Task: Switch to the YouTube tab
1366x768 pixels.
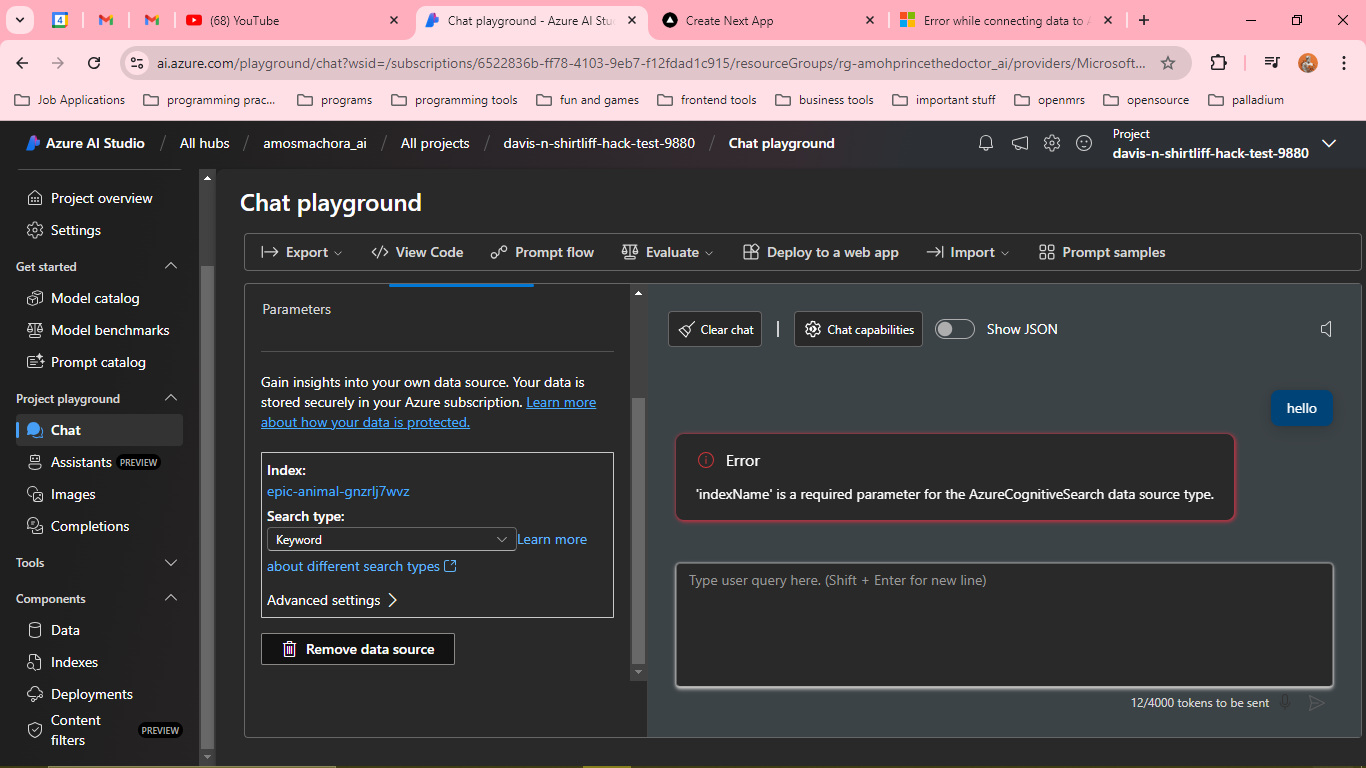Action: click(x=292, y=20)
